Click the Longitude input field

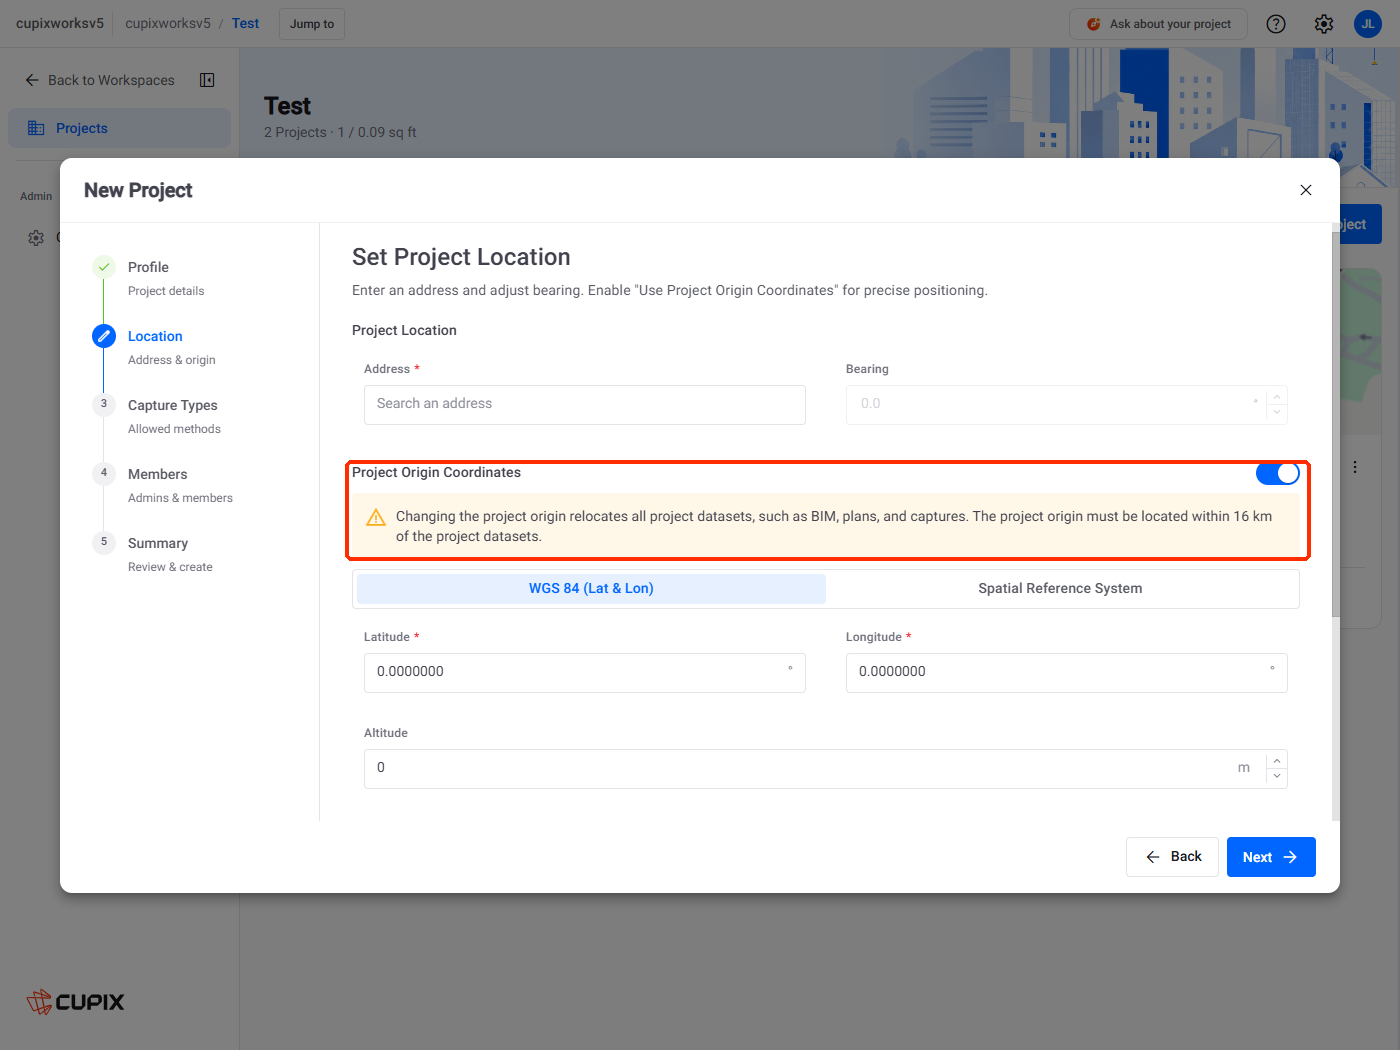pos(1066,673)
